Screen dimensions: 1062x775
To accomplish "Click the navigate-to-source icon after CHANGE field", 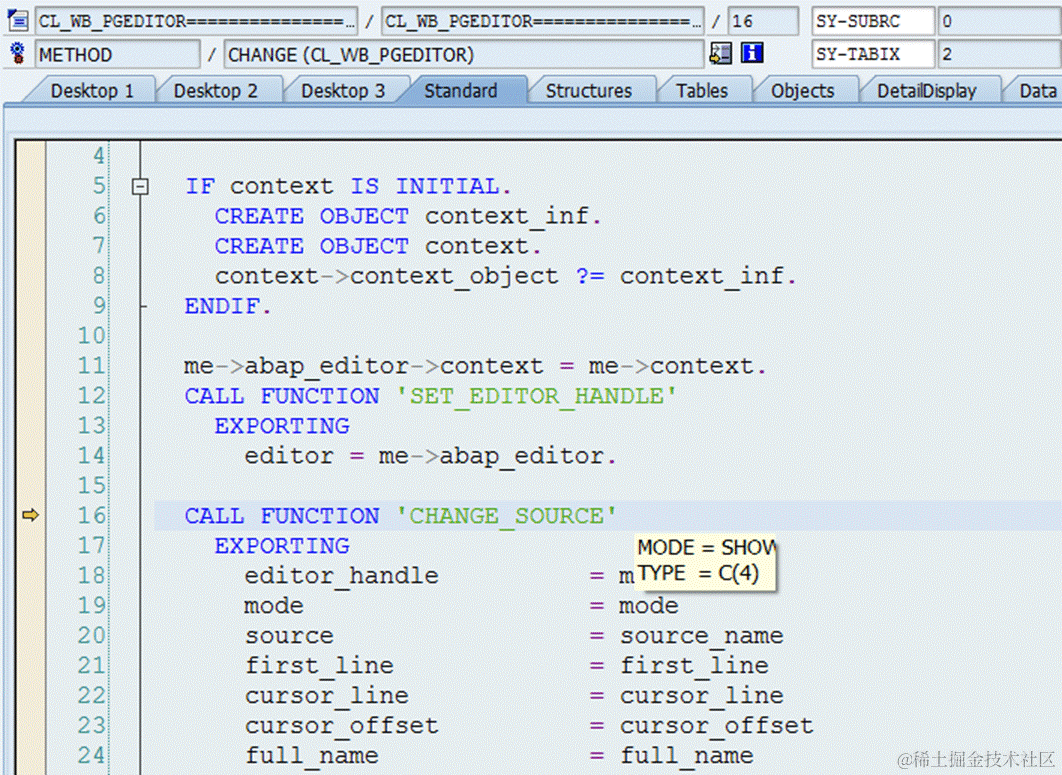I will click(721, 54).
